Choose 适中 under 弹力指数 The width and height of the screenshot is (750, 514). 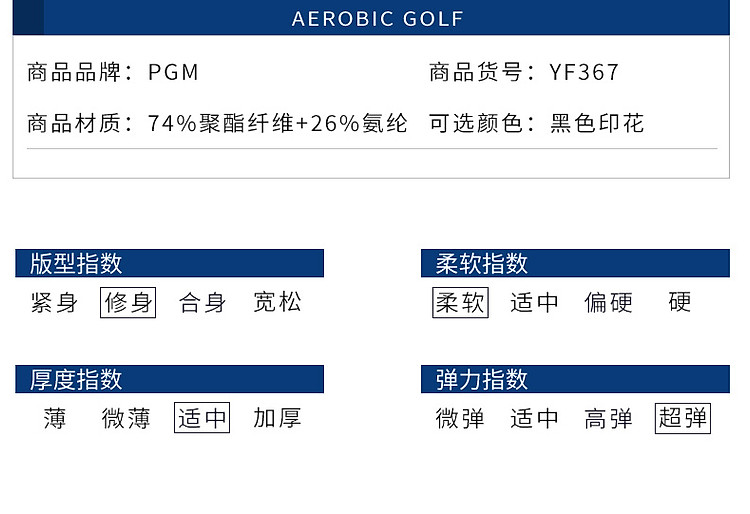point(534,419)
